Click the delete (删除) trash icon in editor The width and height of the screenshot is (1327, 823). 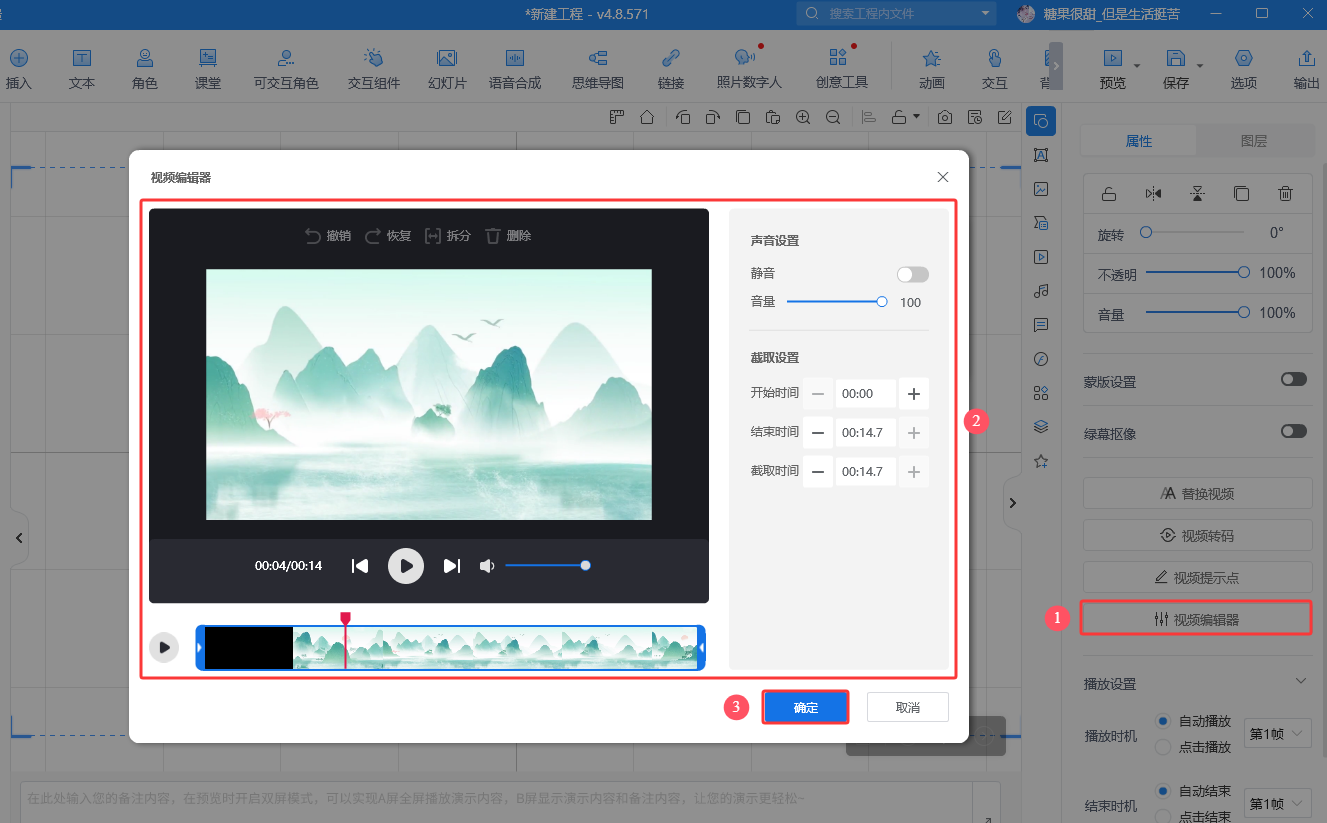[492, 236]
